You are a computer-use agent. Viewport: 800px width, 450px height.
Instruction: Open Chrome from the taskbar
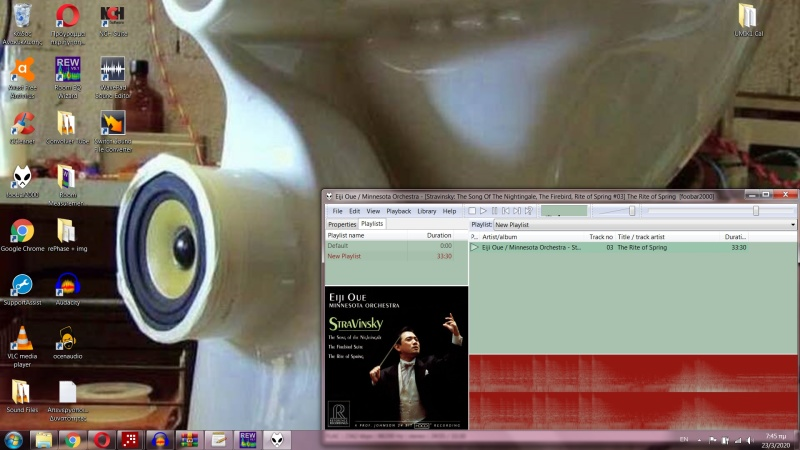click(72, 440)
